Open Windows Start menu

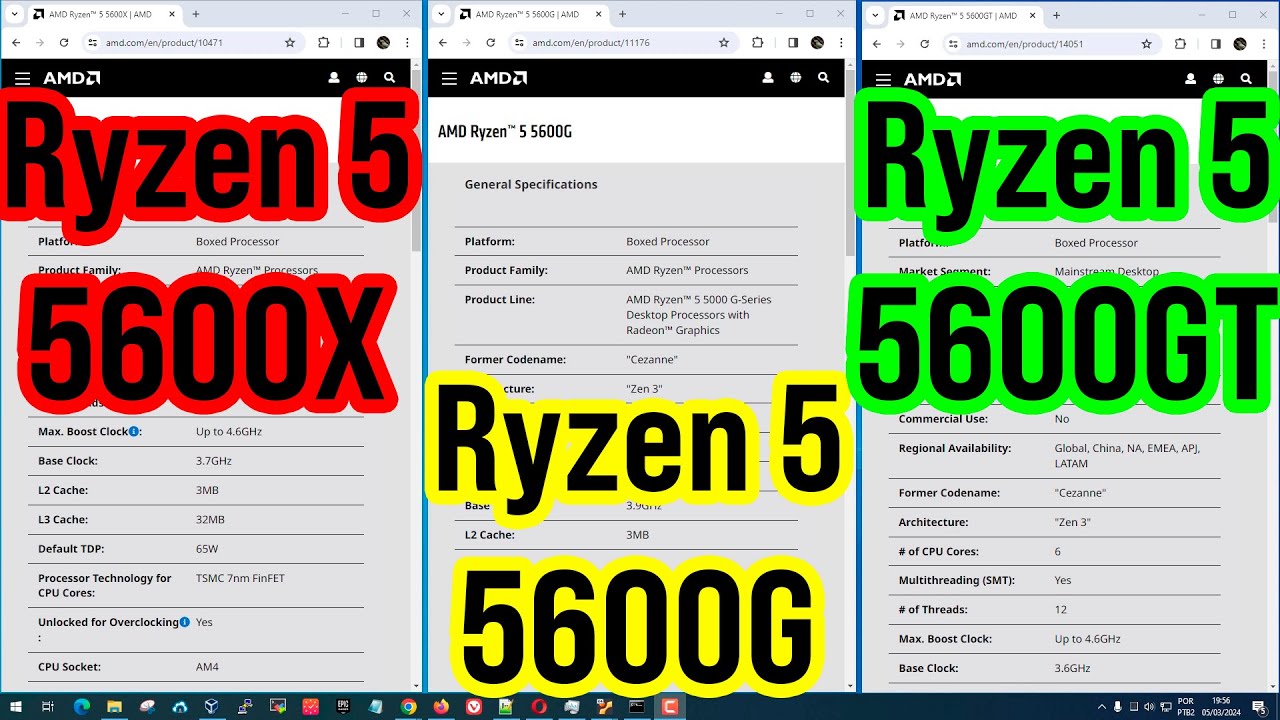[16, 707]
